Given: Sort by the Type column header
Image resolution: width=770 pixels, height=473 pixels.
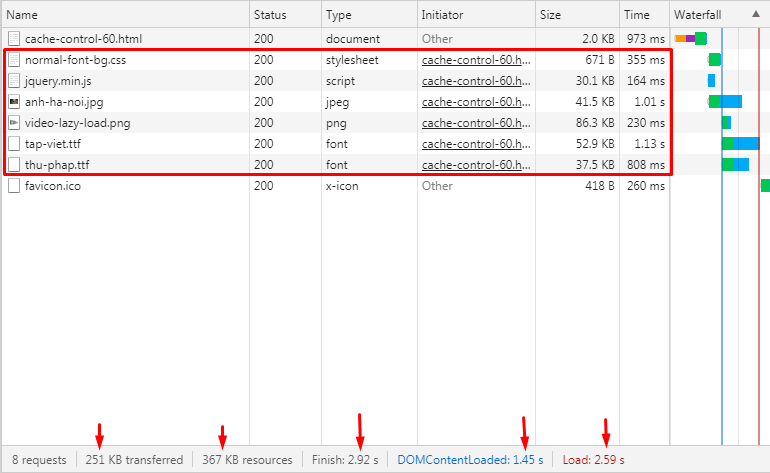Looking at the screenshot, I should coord(339,15).
